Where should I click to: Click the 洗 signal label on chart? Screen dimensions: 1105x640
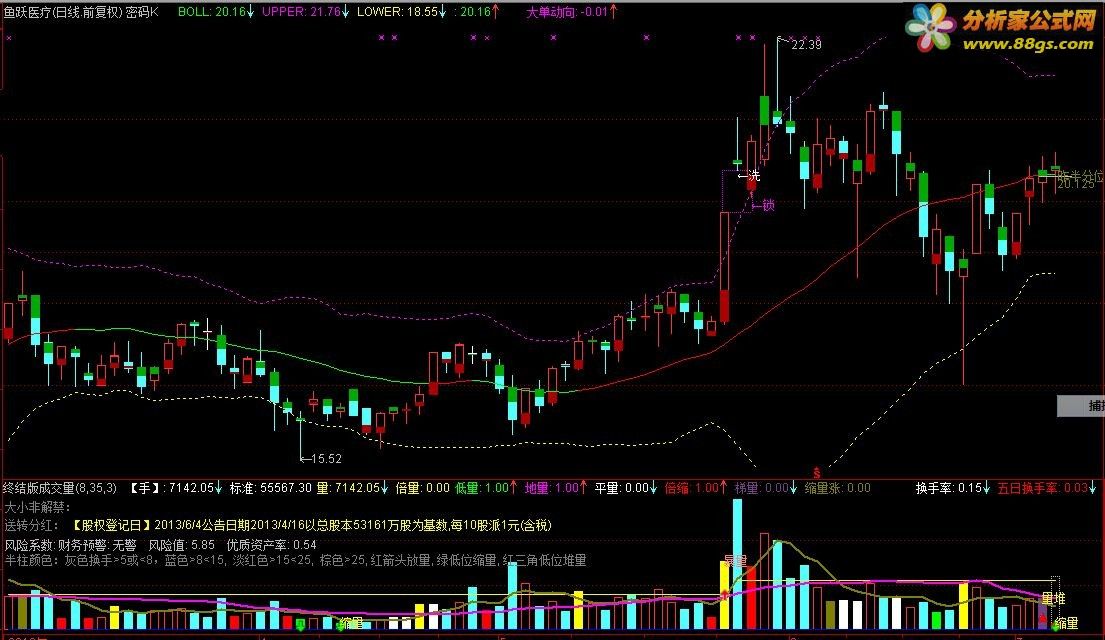click(755, 175)
